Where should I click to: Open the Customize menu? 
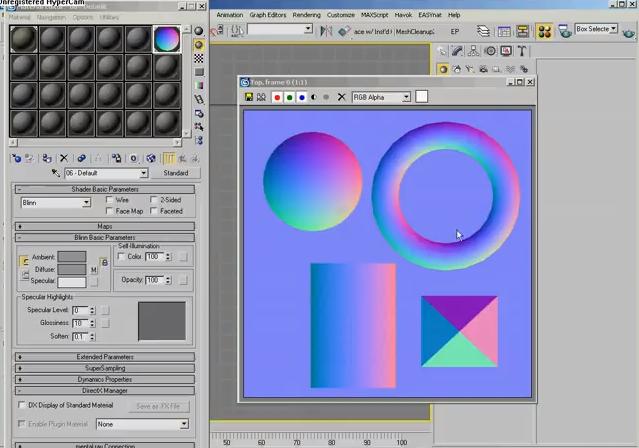point(341,15)
